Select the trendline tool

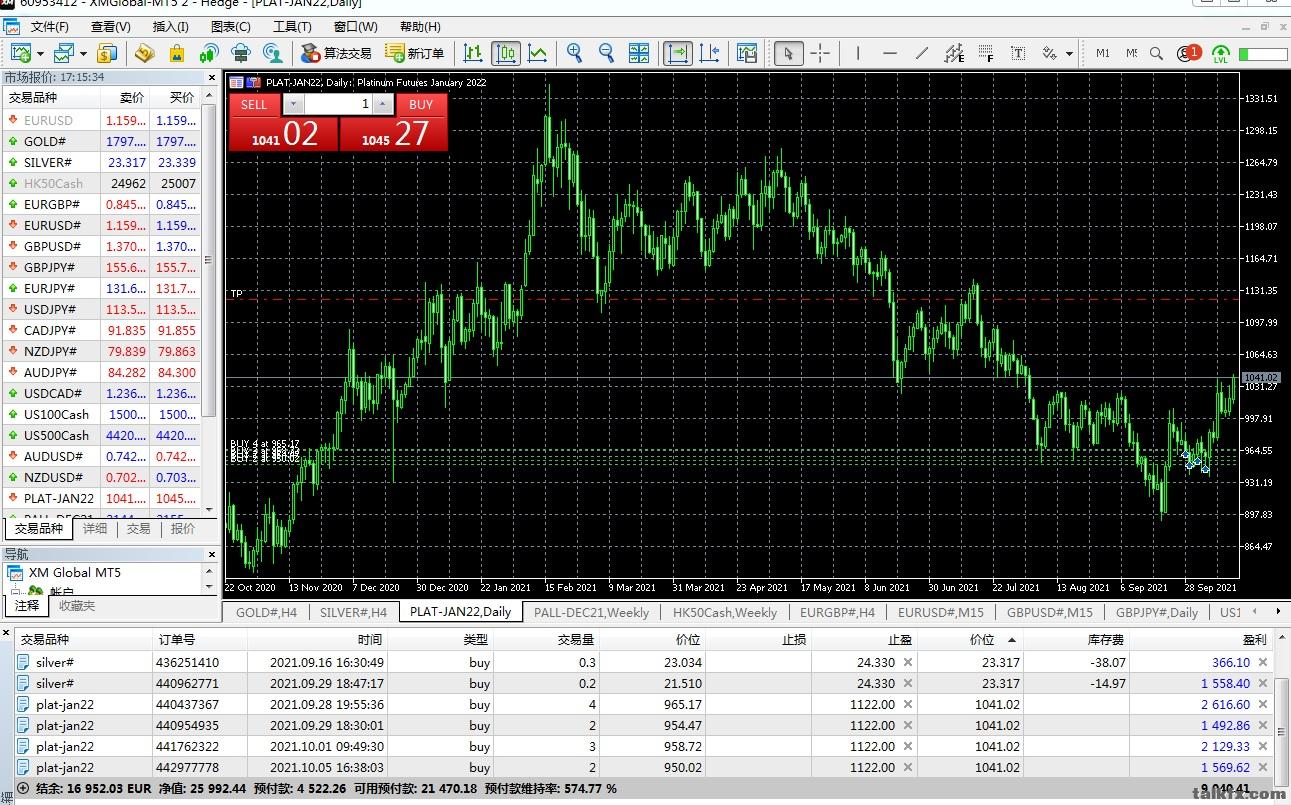(x=922, y=53)
